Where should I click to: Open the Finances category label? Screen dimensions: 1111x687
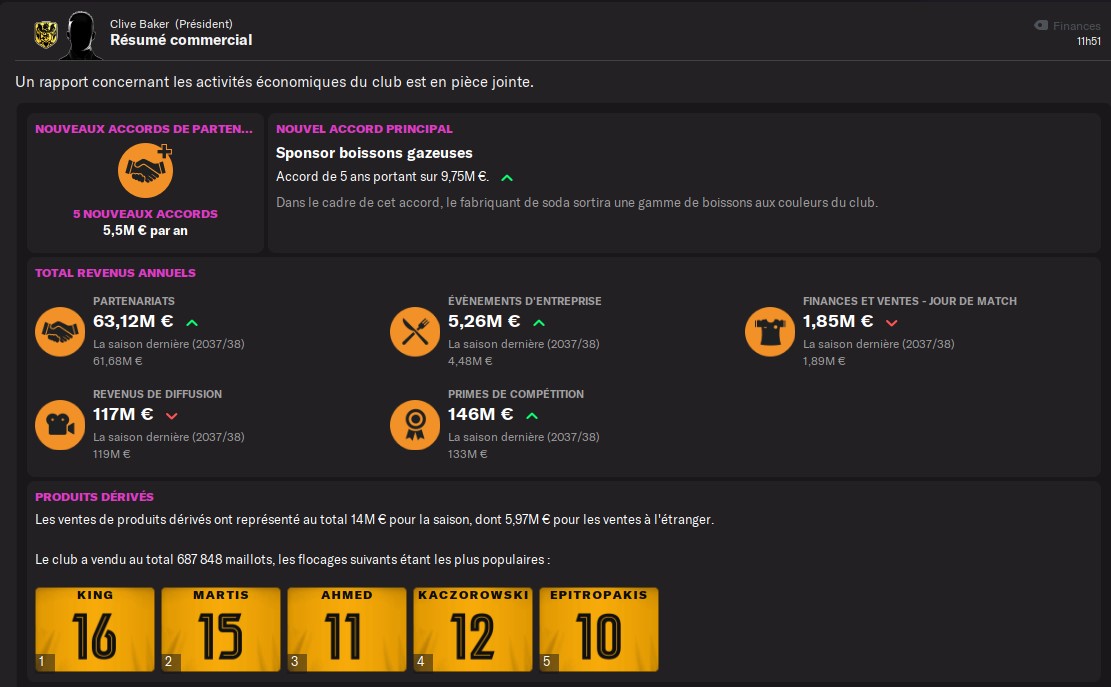[x=1076, y=26]
